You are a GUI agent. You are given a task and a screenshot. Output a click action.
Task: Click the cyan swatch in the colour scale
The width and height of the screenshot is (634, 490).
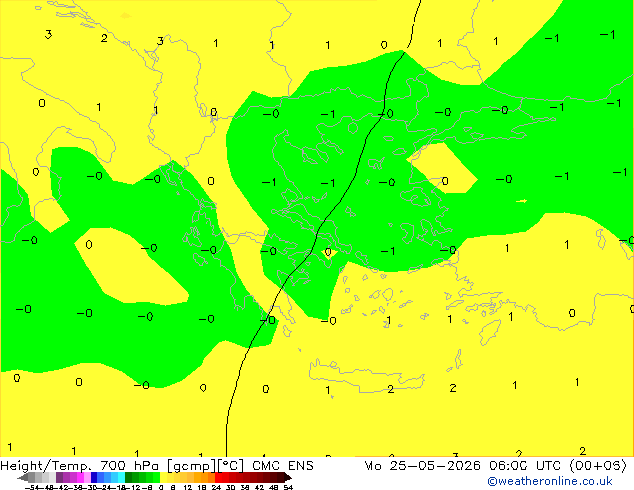[121, 477]
